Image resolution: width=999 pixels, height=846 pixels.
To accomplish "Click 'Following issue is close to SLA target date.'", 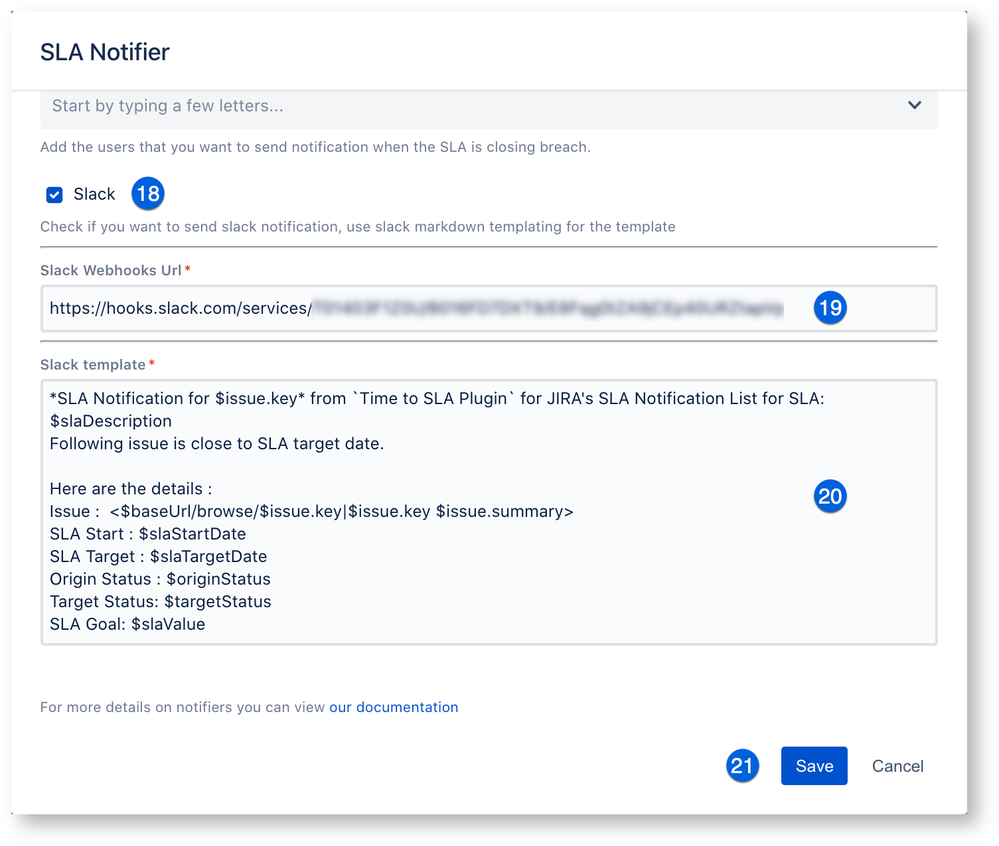I will (217, 443).
